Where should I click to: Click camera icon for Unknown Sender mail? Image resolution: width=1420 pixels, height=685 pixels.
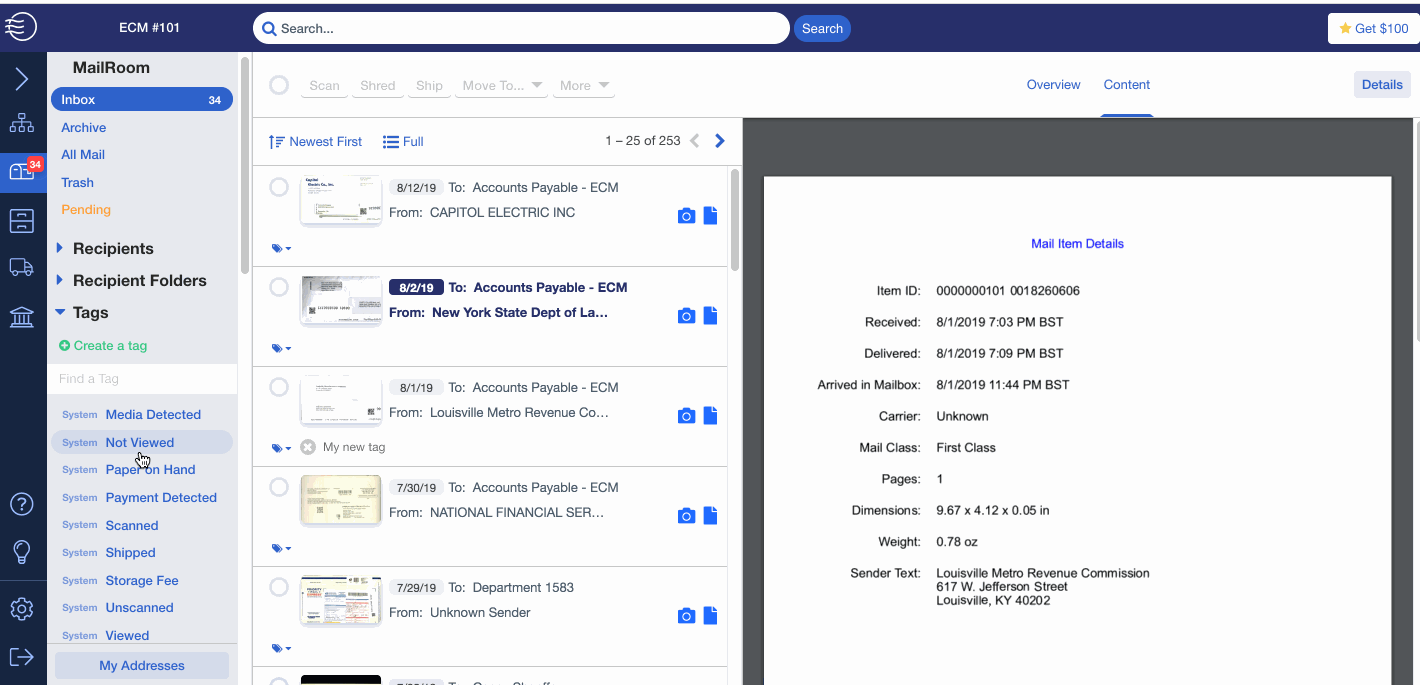pos(686,616)
